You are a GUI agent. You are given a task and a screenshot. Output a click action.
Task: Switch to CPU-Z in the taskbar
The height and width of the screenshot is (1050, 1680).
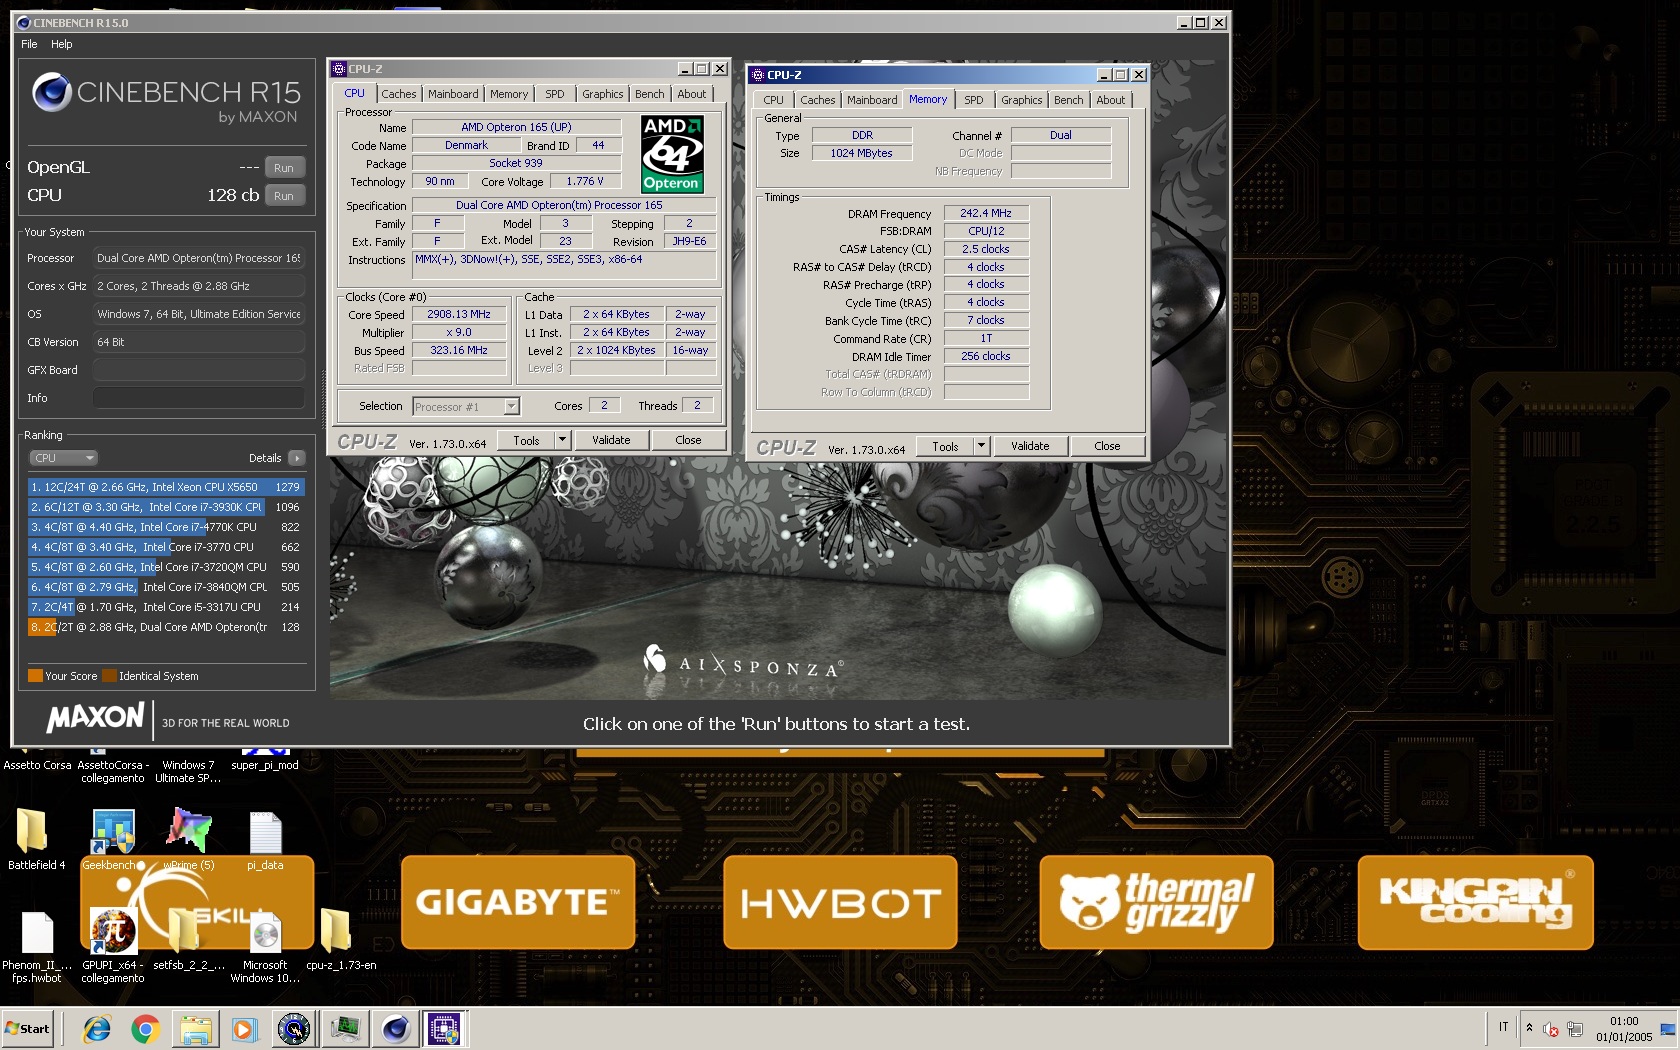pyautogui.click(x=444, y=1029)
